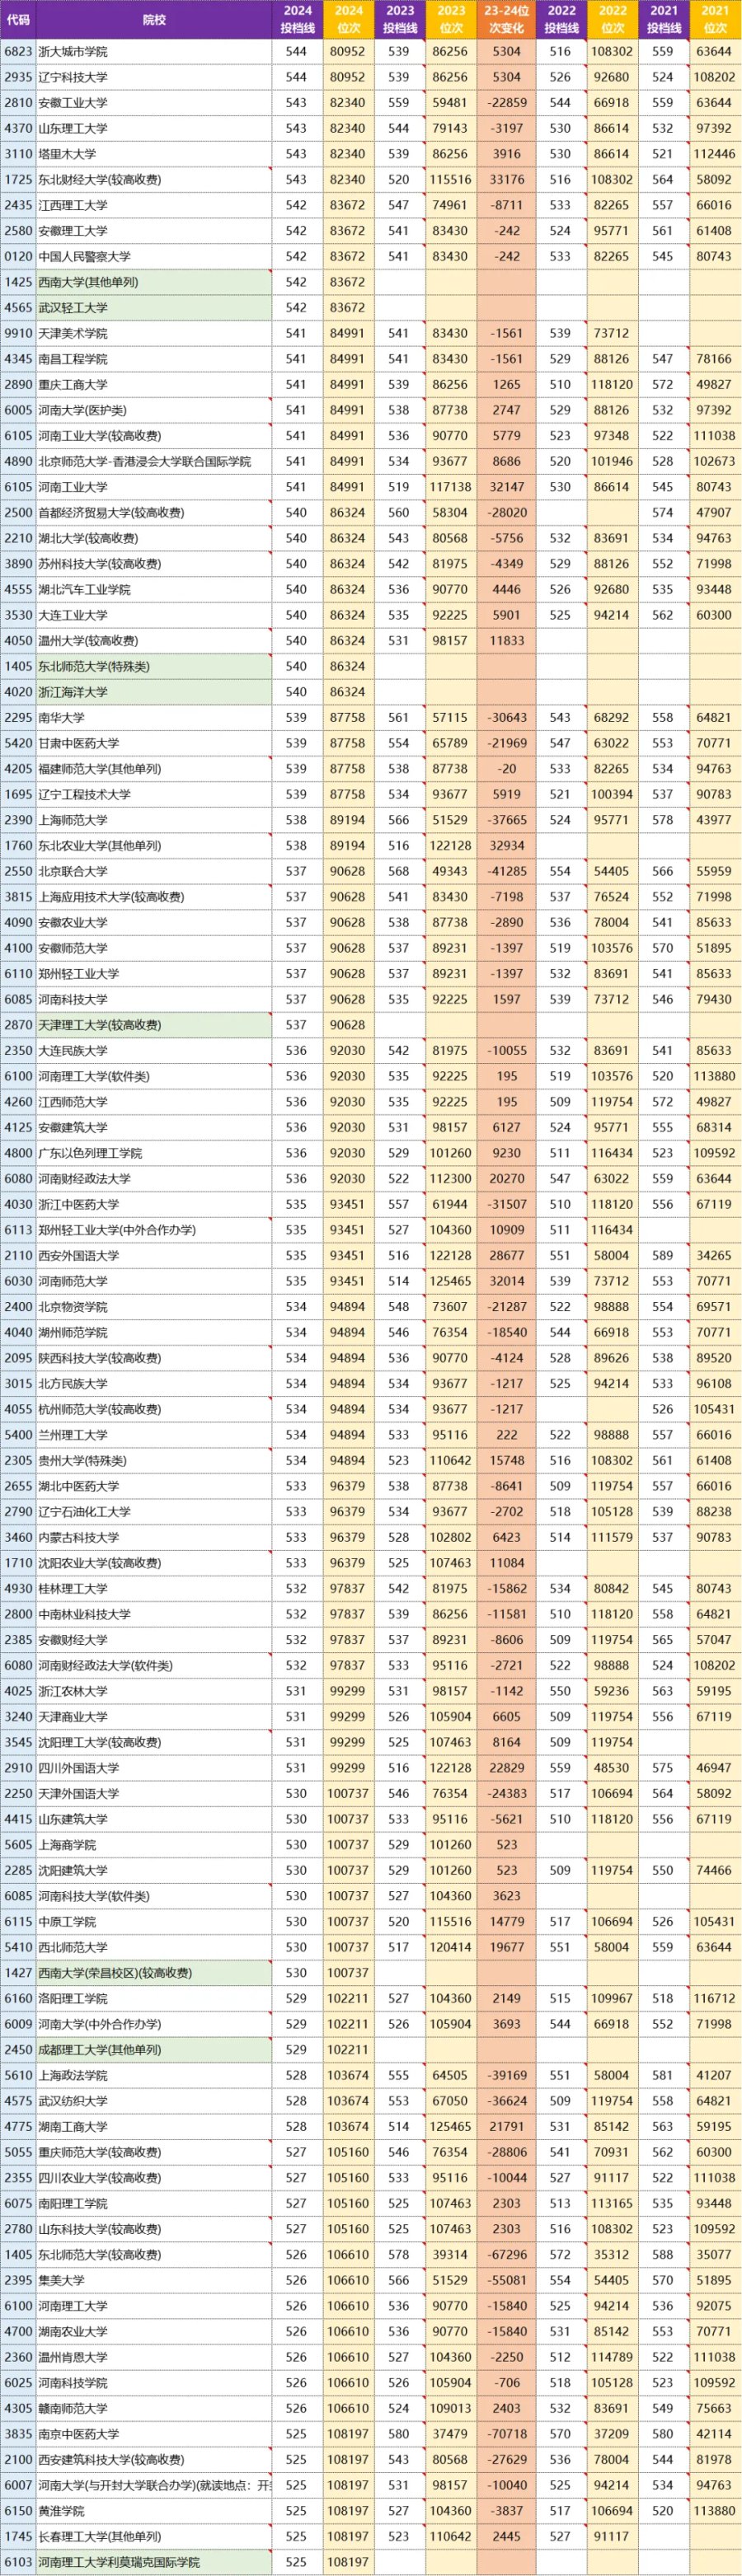Click the rank change -30643 for 南华大学
This screenshot has width=742, height=2576.
(x=507, y=717)
